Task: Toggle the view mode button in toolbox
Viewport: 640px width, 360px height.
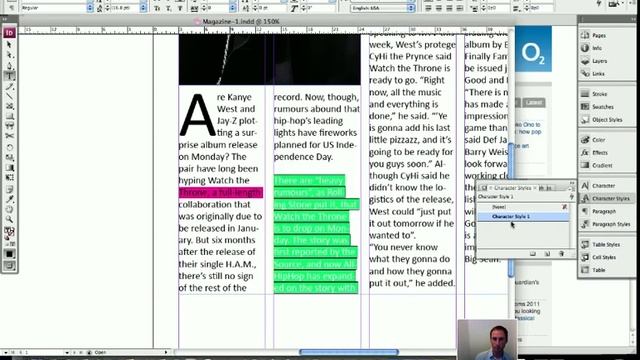Action: 9,266
